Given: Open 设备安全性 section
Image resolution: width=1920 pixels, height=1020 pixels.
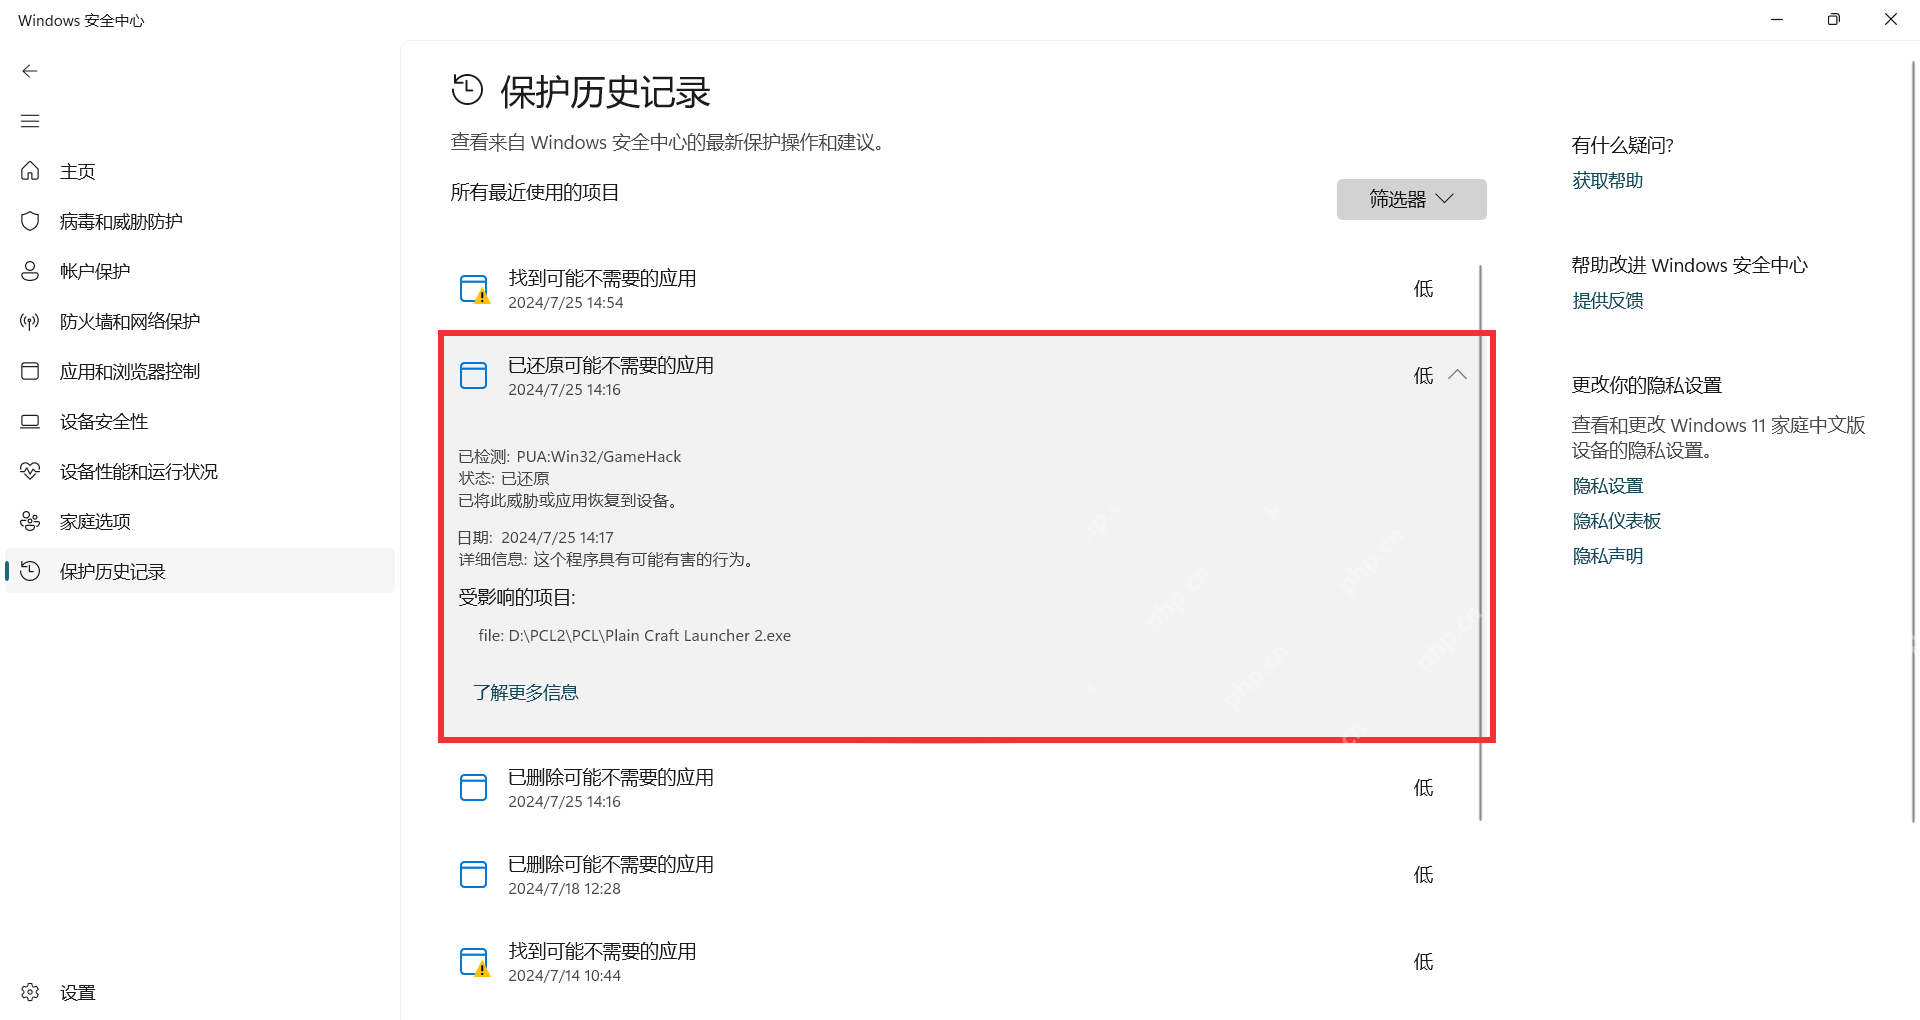Looking at the screenshot, I should point(200,421).
